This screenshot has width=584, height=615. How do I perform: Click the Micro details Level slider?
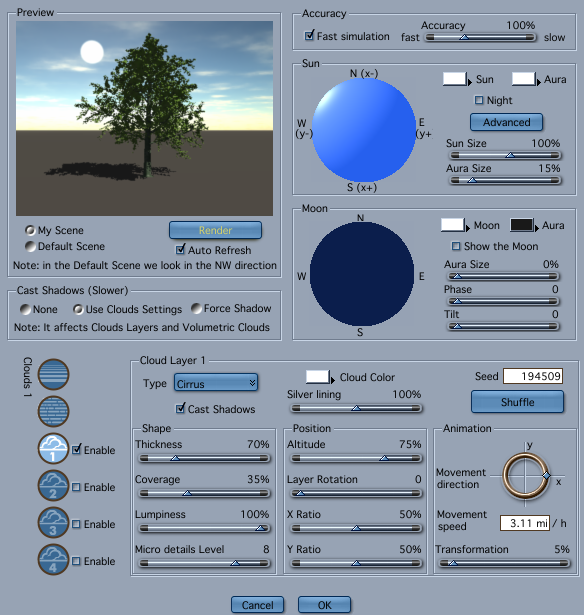204,563
